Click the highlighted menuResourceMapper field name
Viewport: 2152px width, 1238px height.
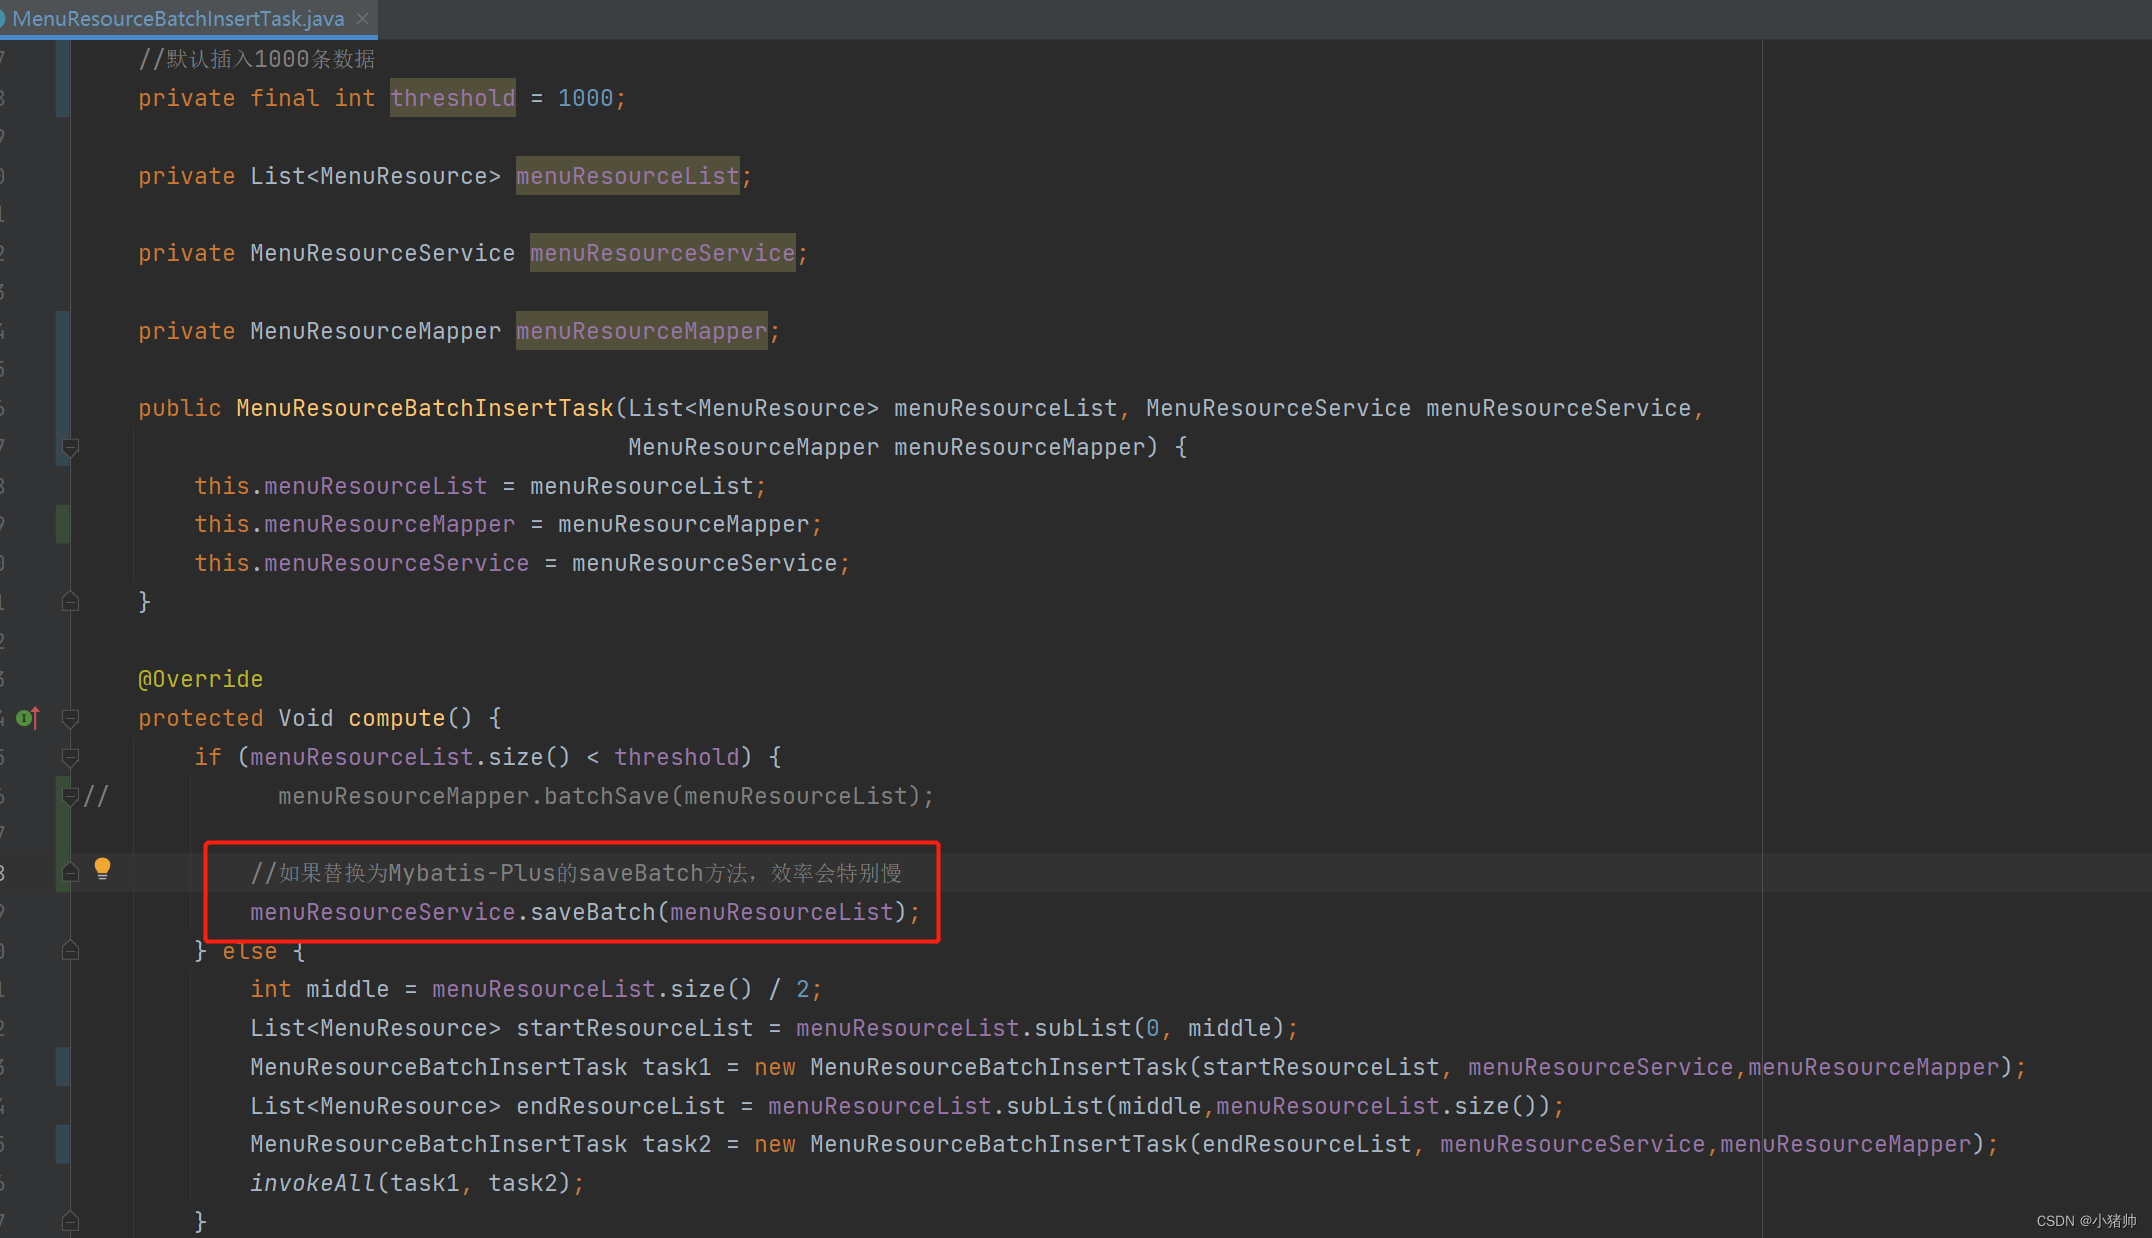click(x=641, y=331)
